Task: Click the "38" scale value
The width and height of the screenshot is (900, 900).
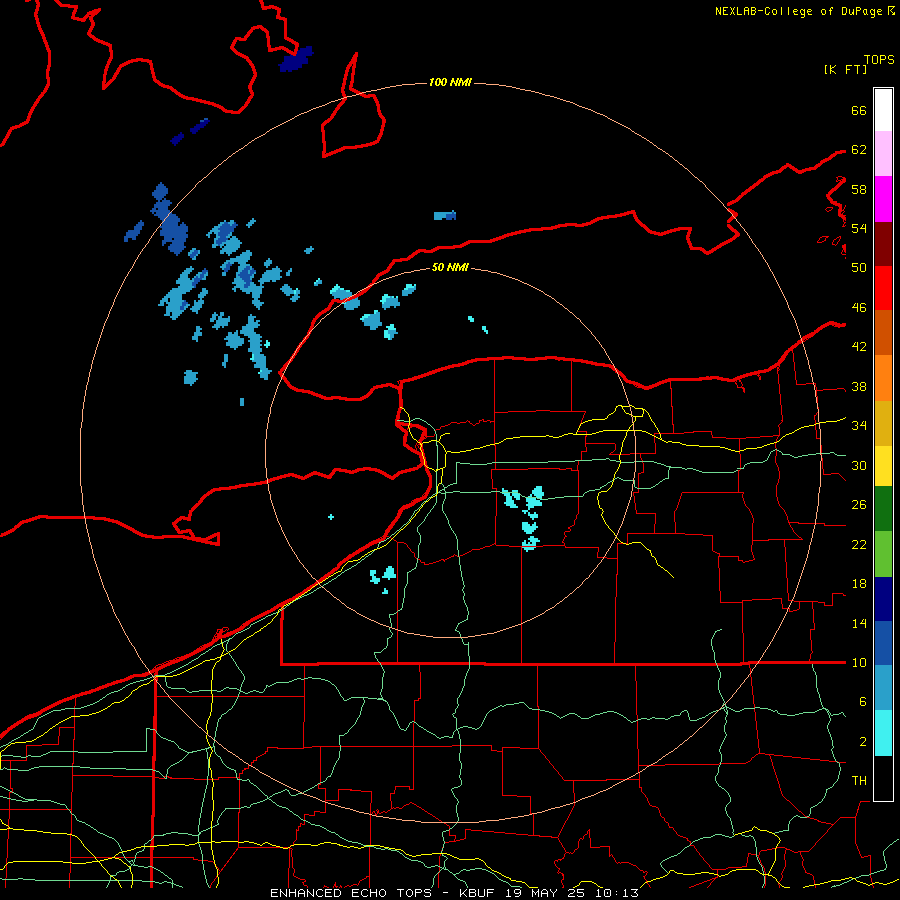Action: click(x=859, y=386)
